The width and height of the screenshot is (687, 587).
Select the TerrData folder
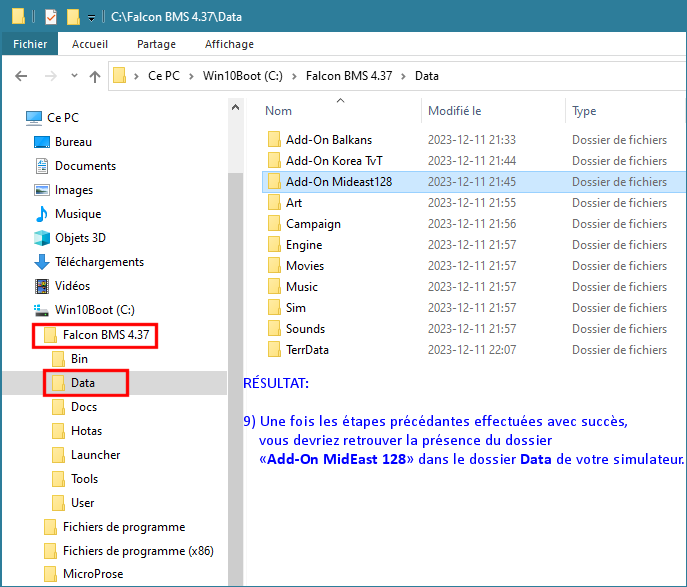coord(307,350)
